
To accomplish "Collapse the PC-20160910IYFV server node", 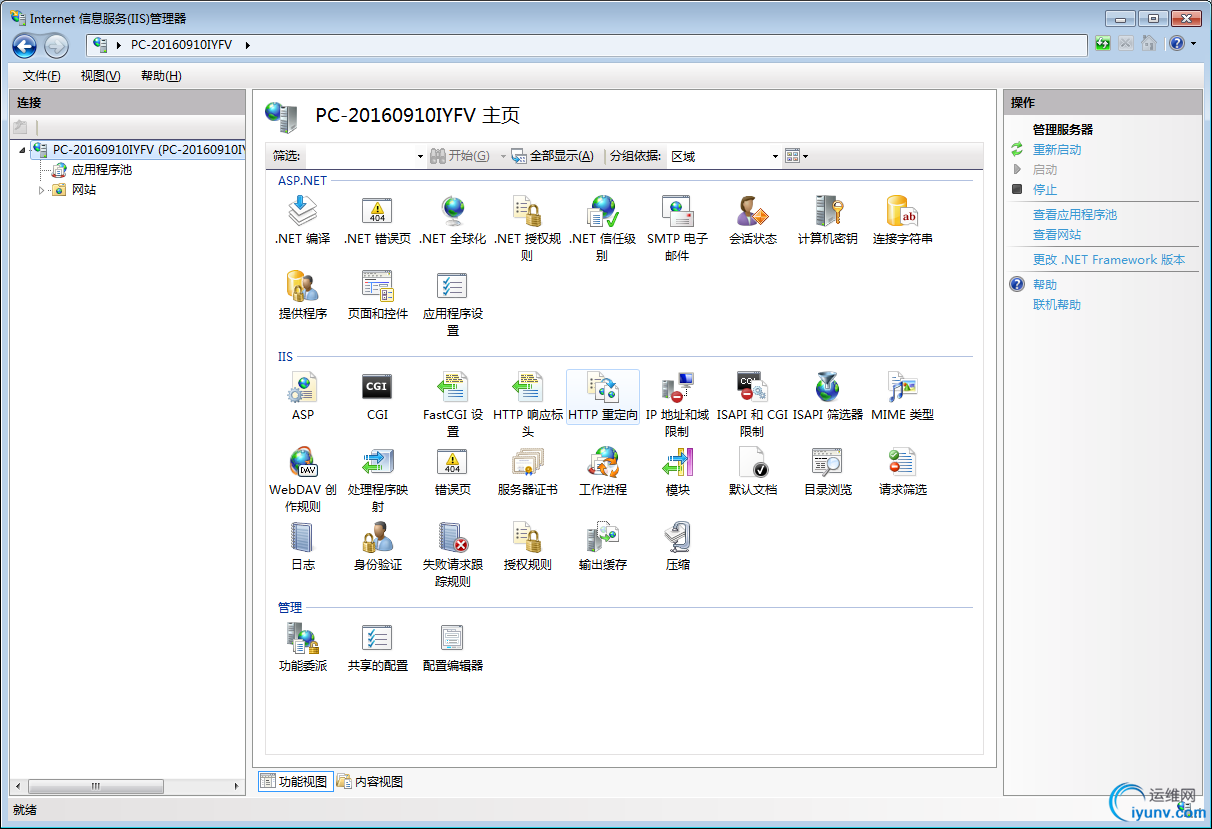I will click(23, 150).
